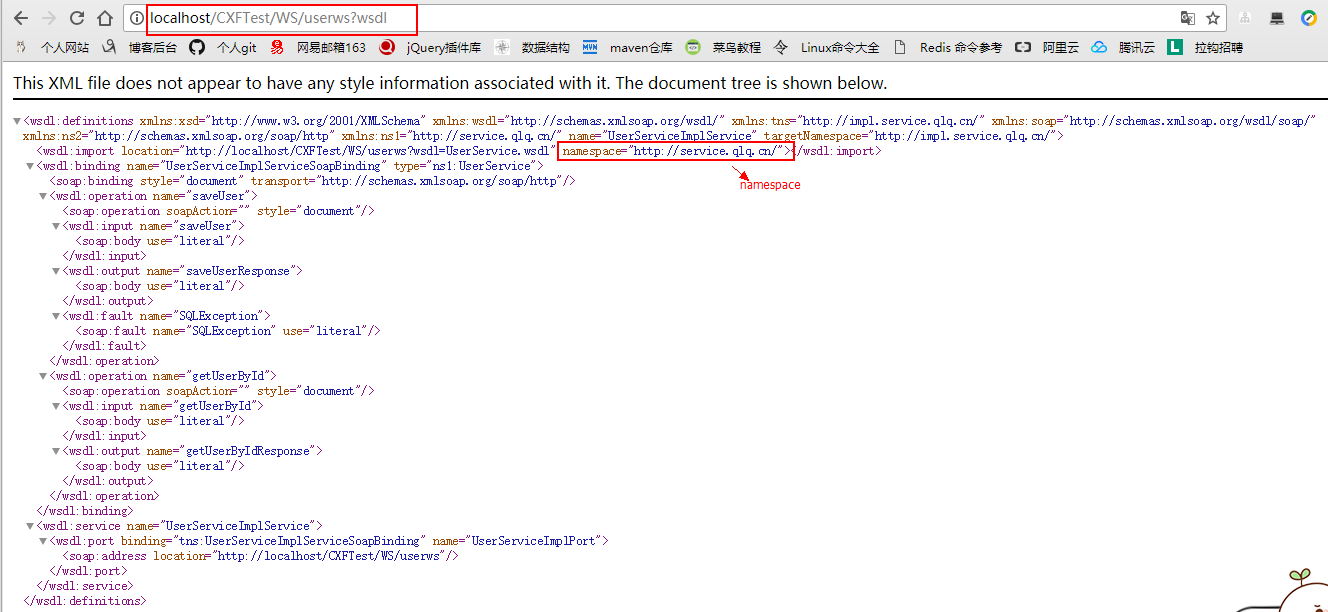
Task: Collapse the wsdl:output getUserByIdResponse node
Action: click(x=54, y=451)
